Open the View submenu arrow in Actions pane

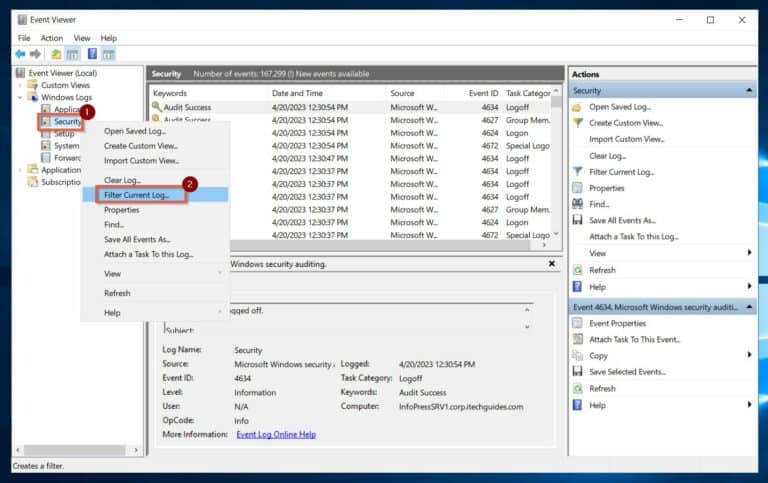[x=749, y=253]
